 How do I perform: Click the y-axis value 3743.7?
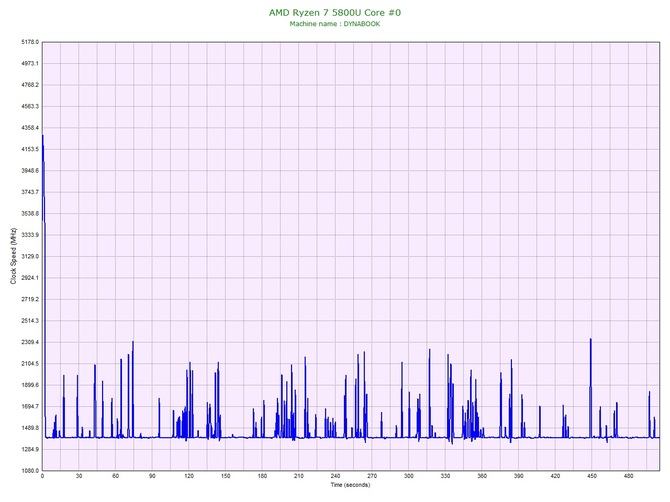click(x=30, y=192)
